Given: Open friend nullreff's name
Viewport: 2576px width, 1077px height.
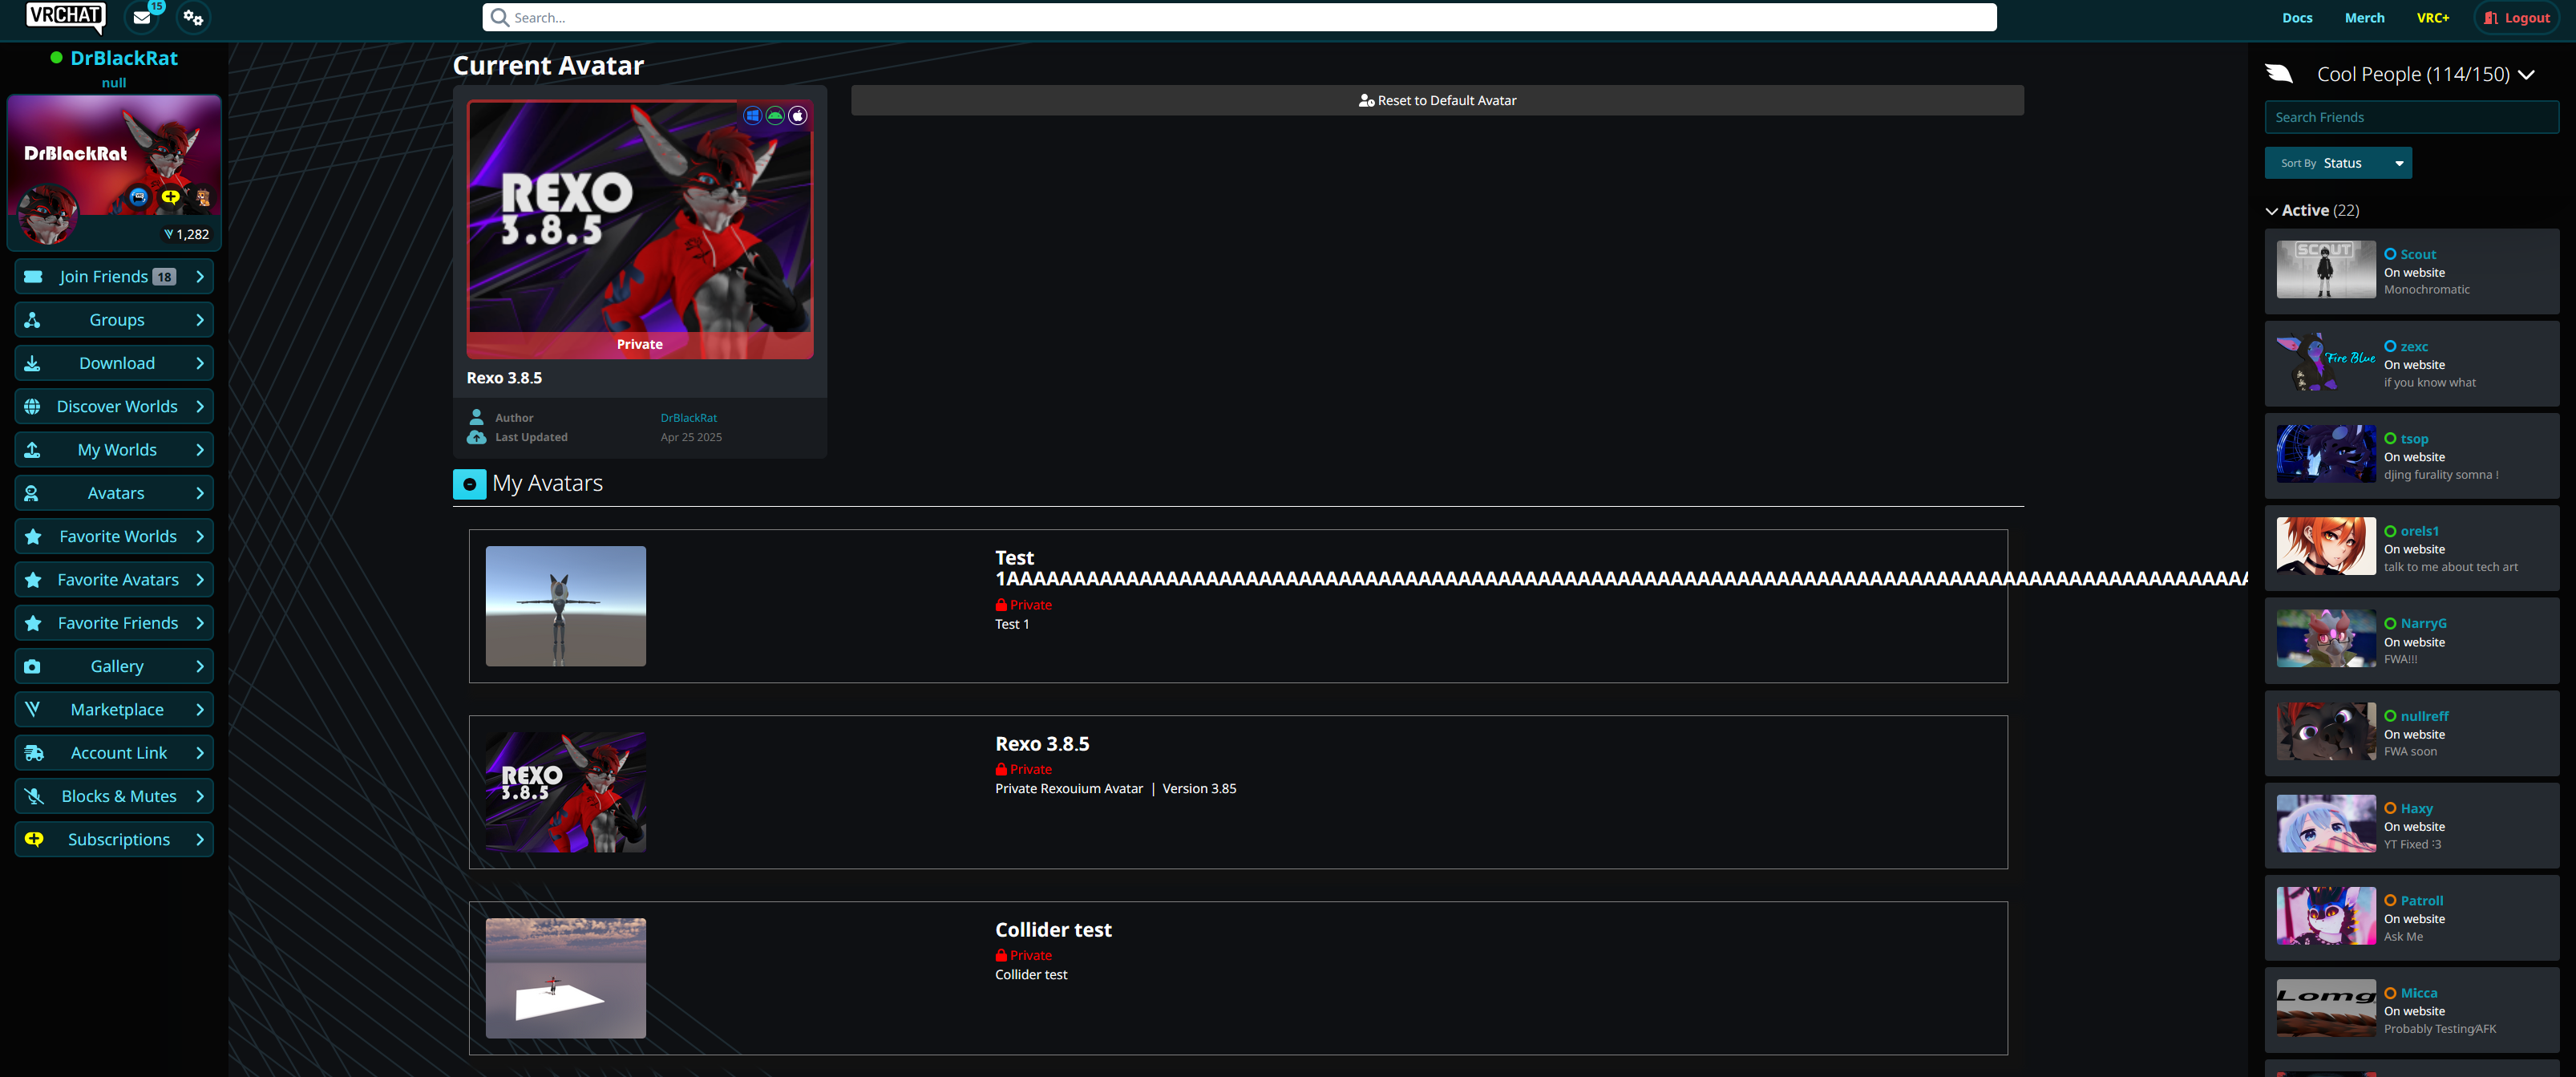Looking at the screenshot, I should (2424, 716).
